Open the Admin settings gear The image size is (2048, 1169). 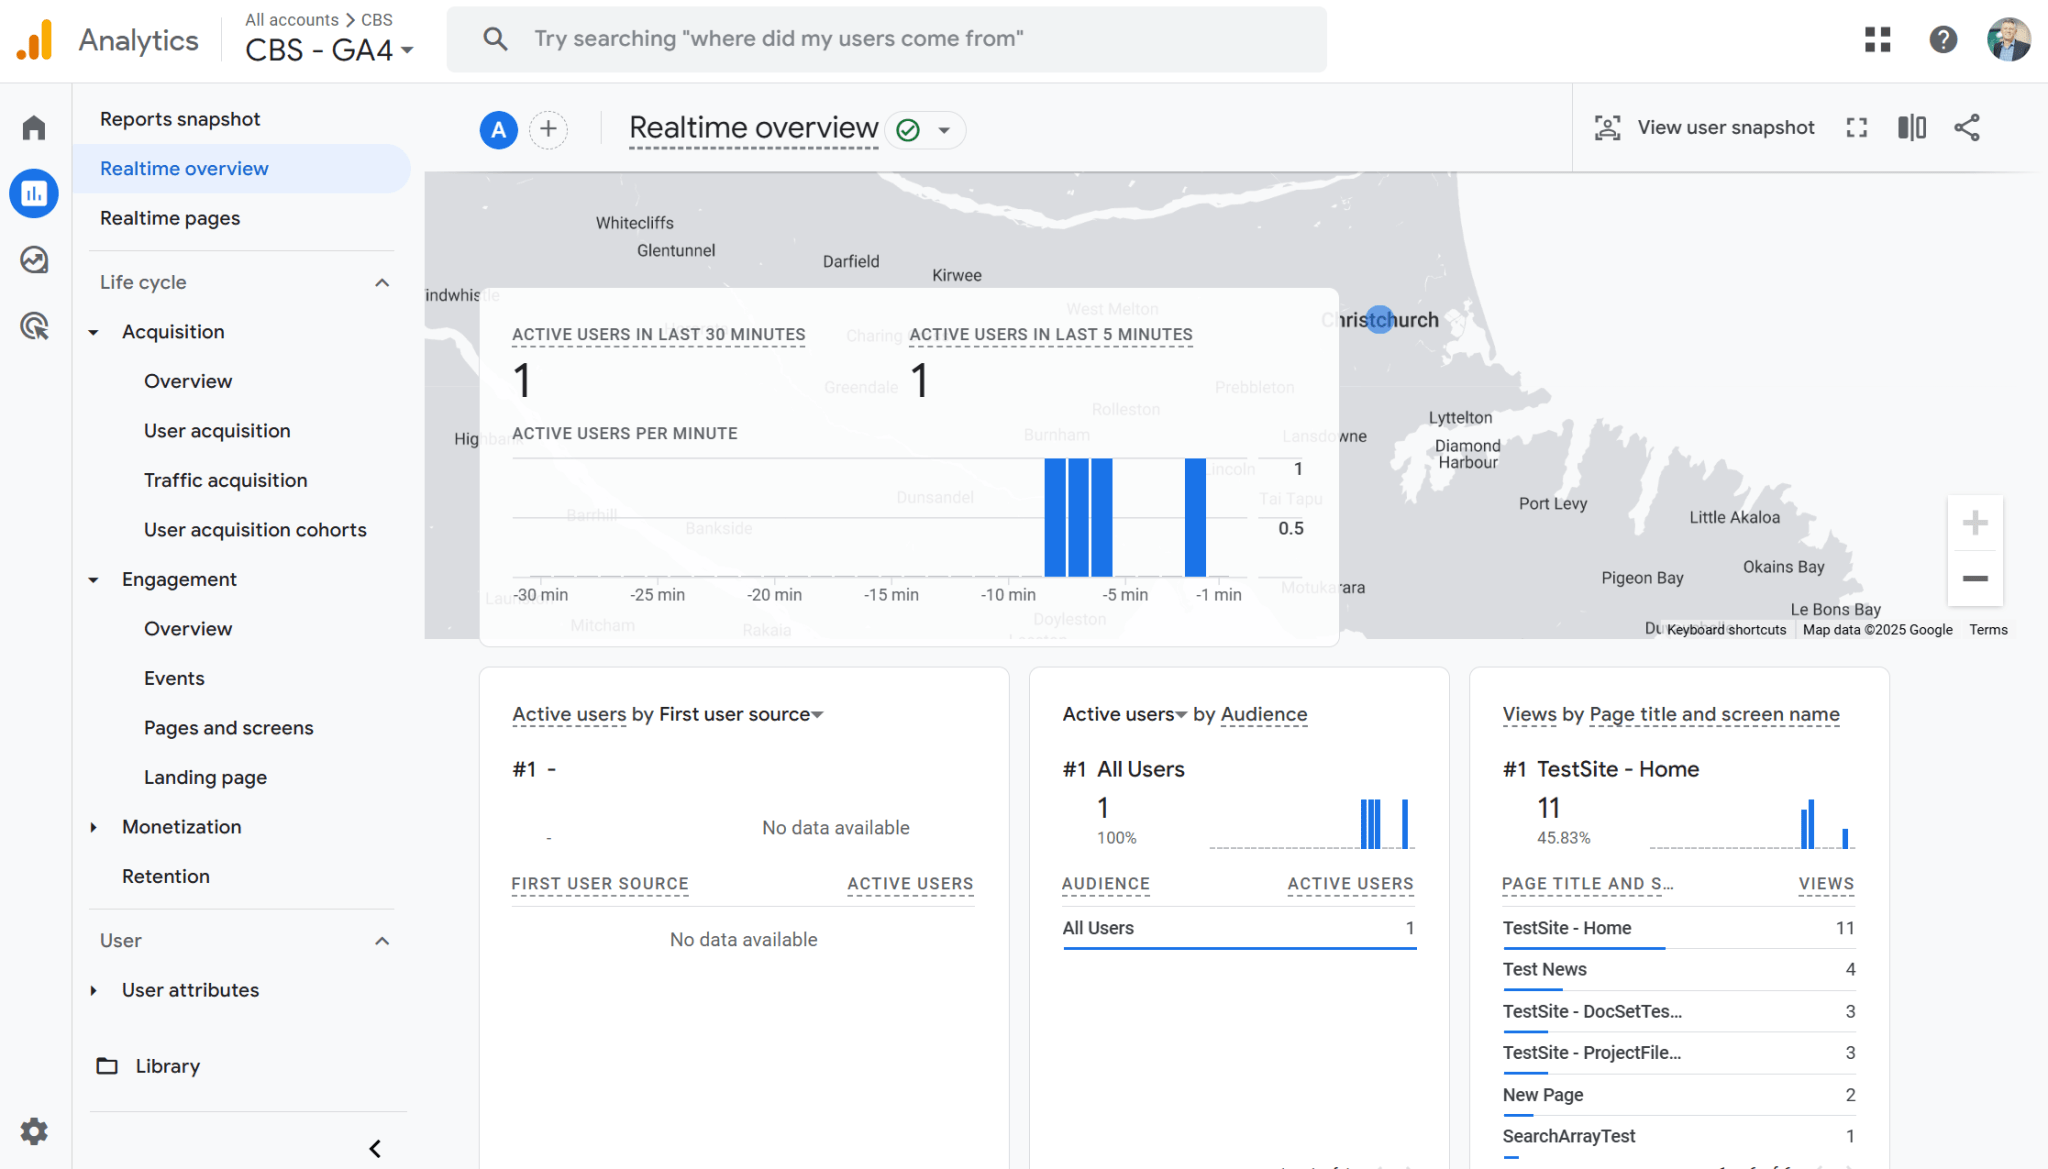point(33,1131)
